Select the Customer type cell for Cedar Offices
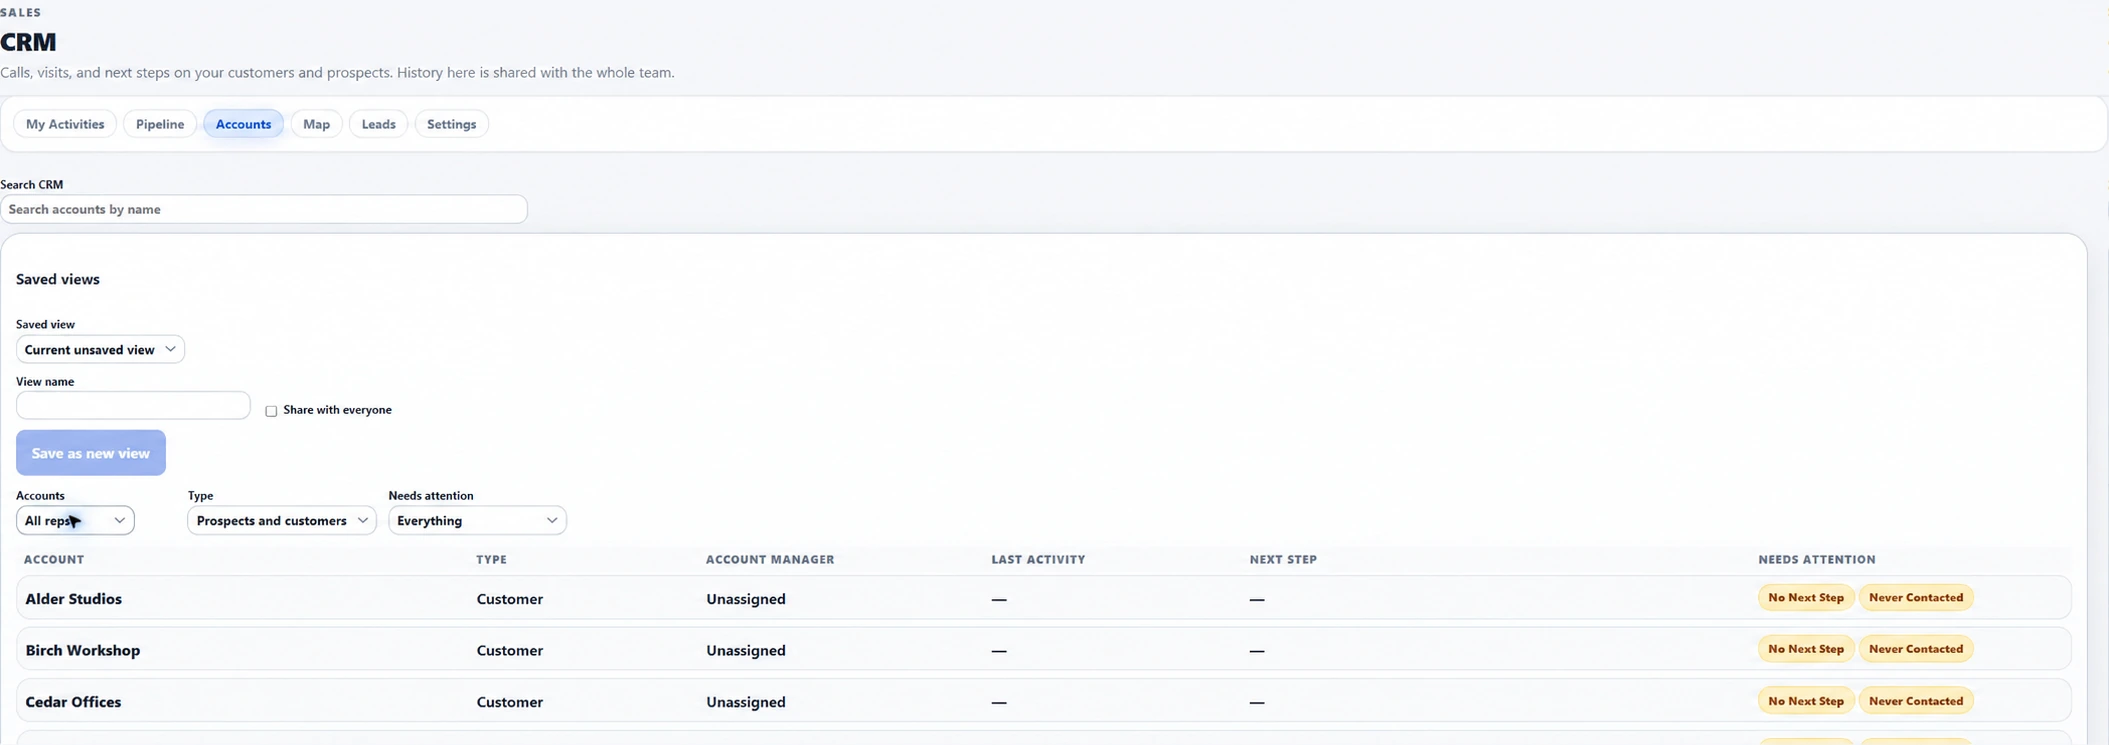This screenshot has height=745, width=2109. (x=510, y=702)
